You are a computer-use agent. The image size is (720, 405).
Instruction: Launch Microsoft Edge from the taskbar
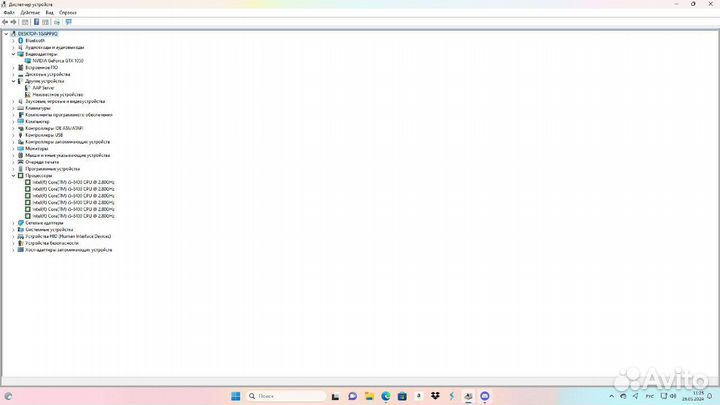386,396
